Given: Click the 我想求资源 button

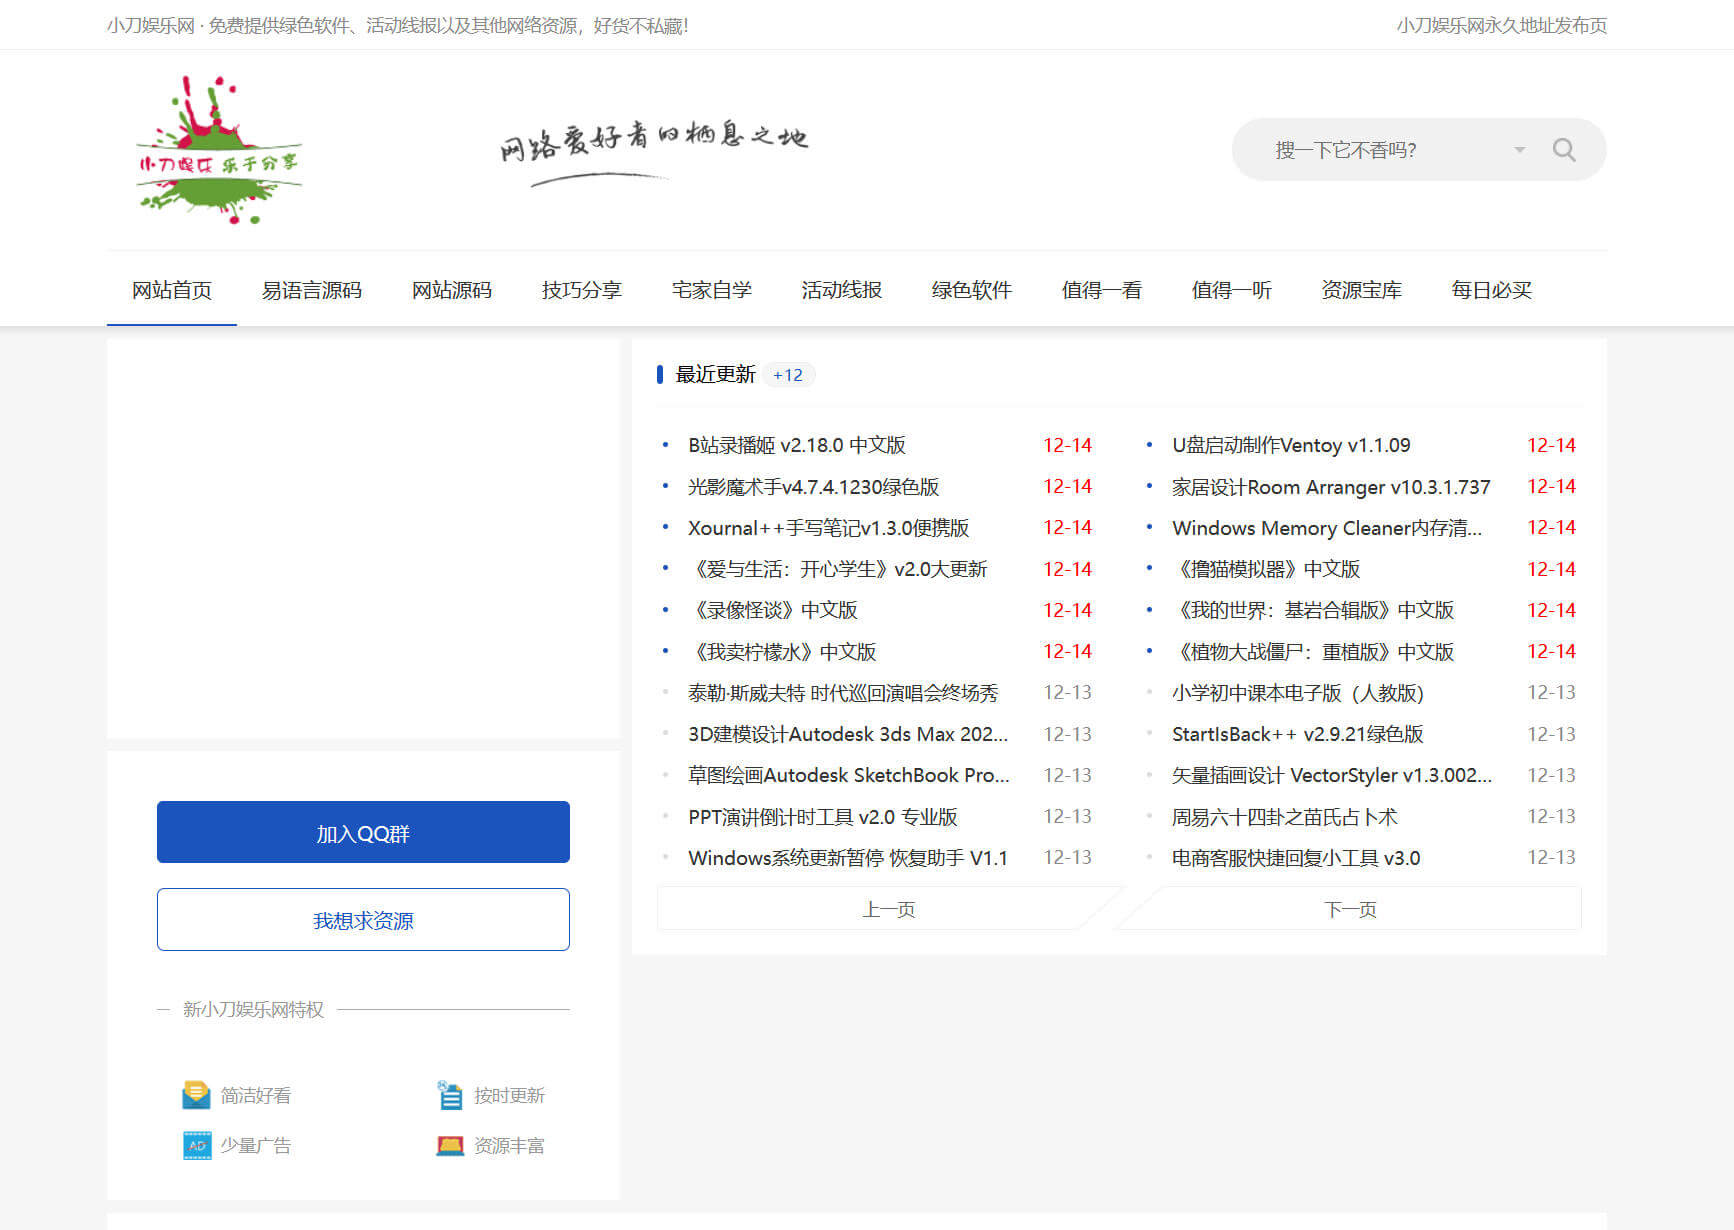Looking at the screenshot, I should coord(362,919).
